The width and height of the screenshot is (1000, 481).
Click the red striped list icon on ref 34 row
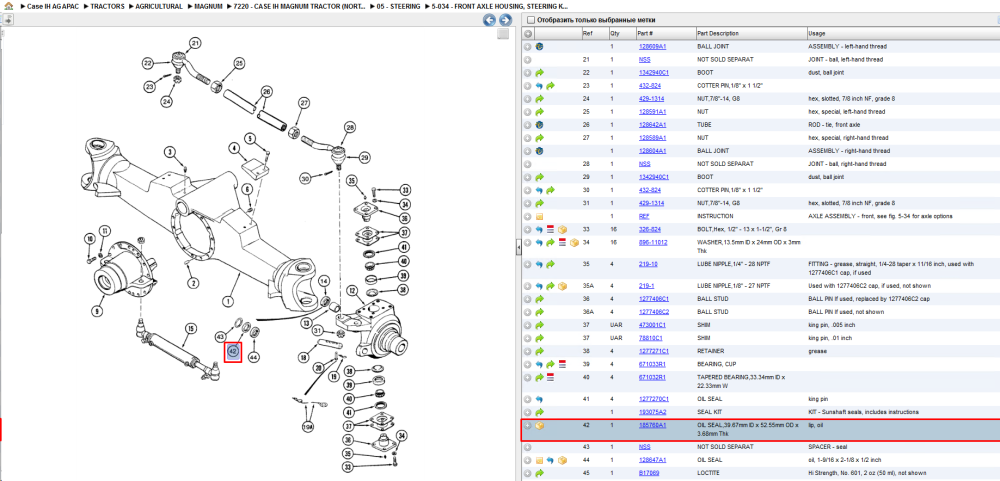pos(562,242)
